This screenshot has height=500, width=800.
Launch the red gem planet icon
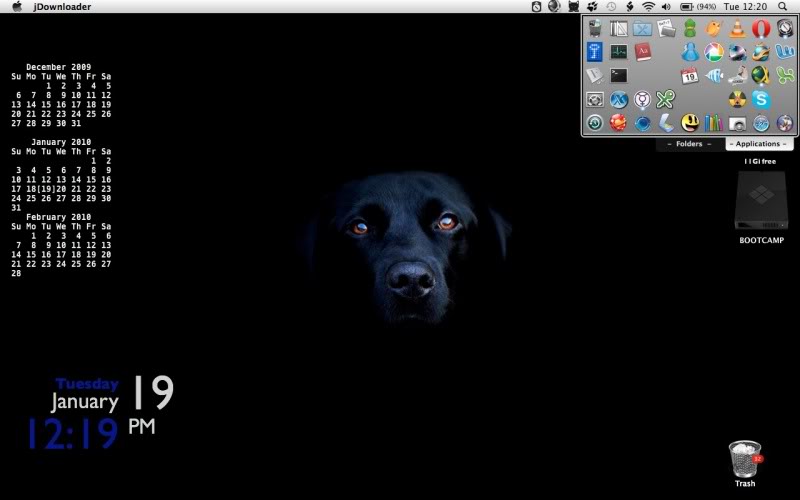coord(618,123)
